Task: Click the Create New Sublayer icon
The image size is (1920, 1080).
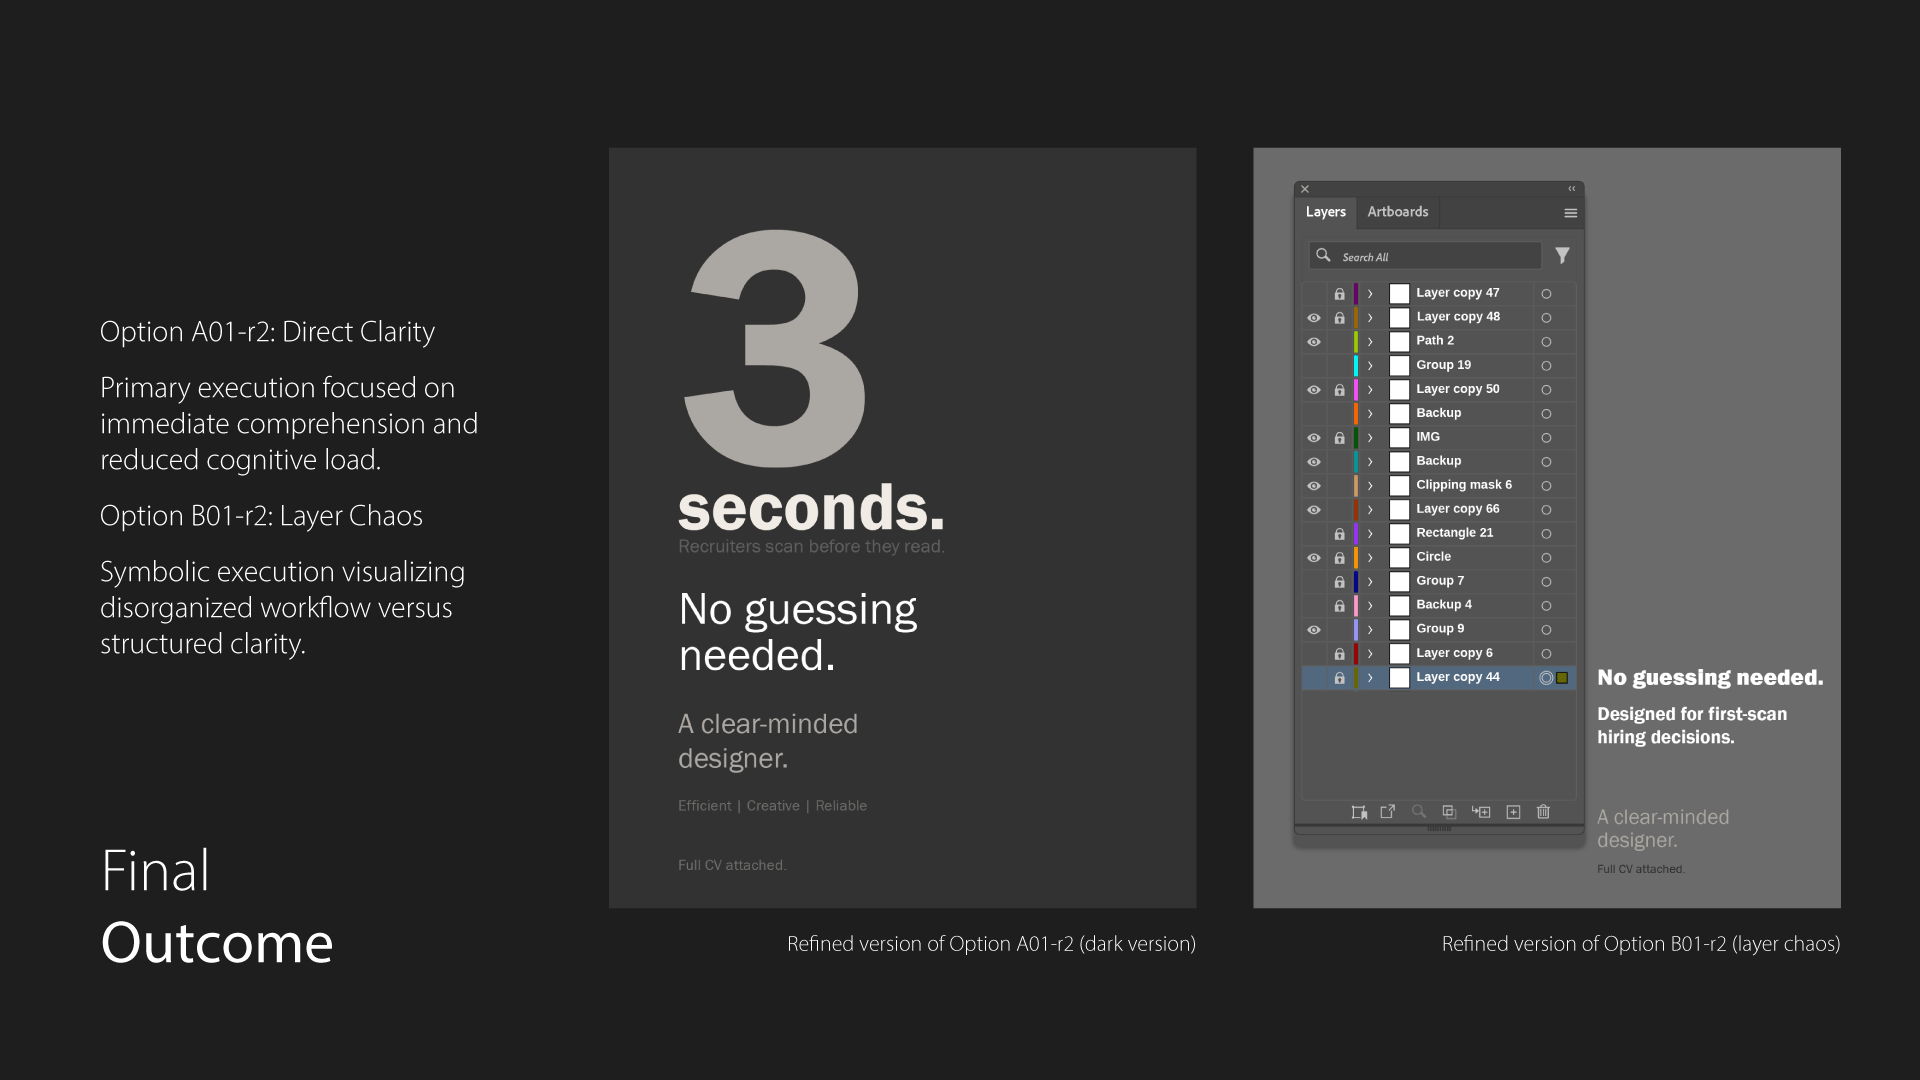Action: tap(1481, 812)
